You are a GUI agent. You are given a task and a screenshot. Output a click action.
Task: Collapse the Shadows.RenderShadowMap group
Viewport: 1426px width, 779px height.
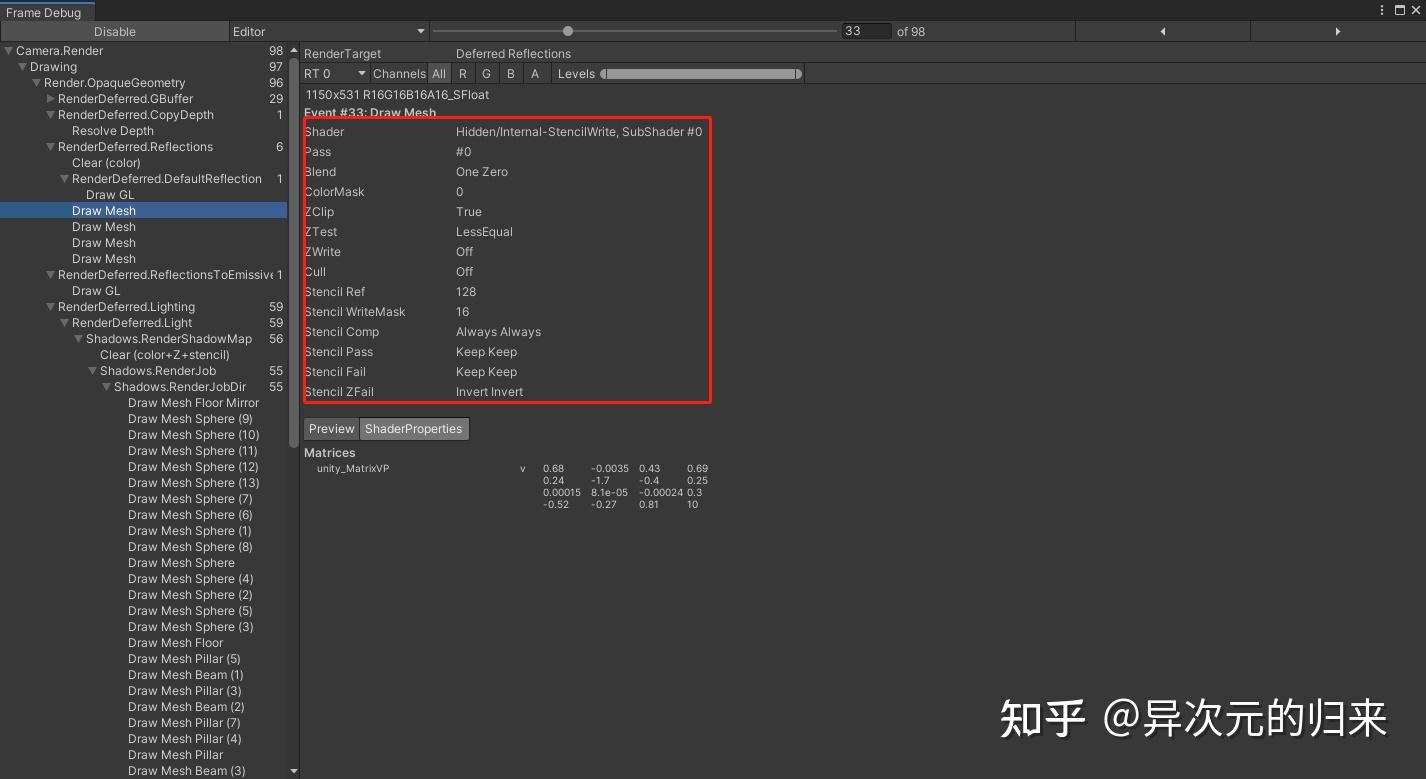(78, 338)
